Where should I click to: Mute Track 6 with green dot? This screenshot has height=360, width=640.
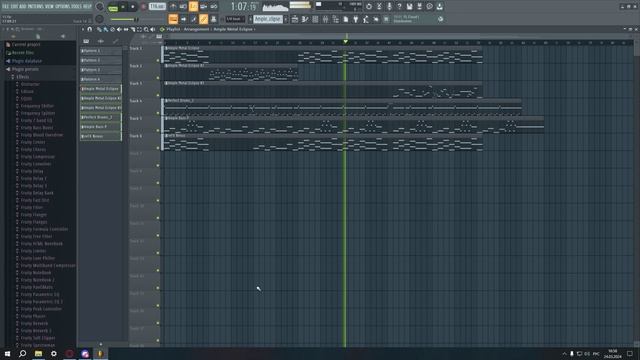(158, 148)
